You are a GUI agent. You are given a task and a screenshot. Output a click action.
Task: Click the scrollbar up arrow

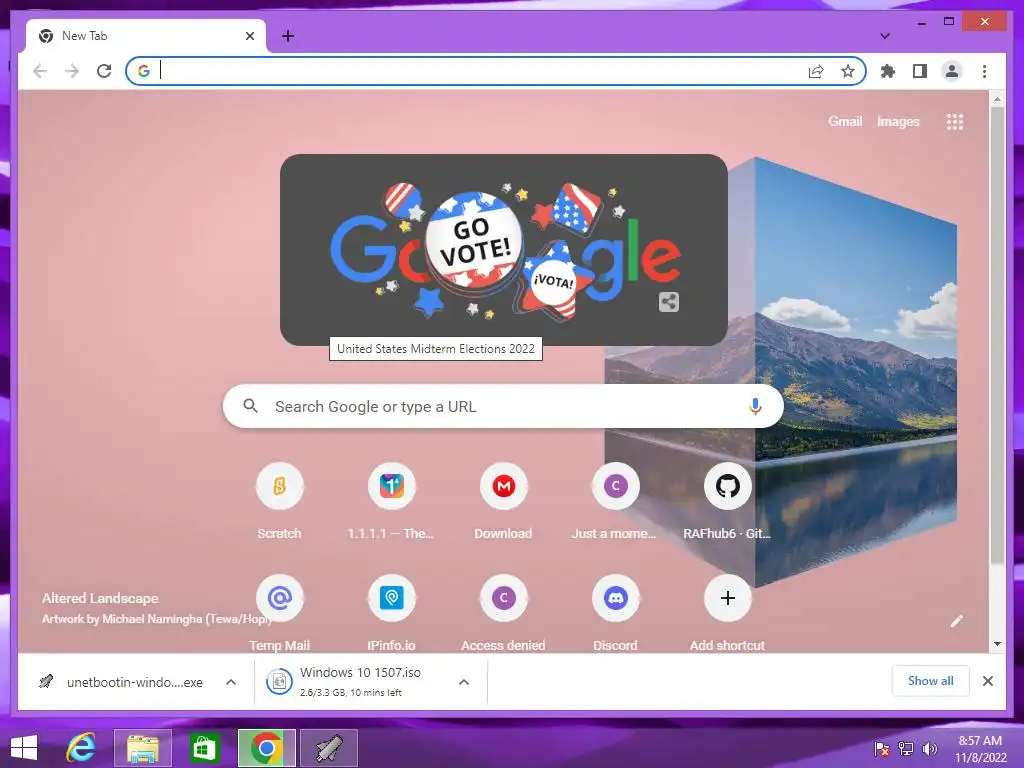pyautogui.click(x=997, y=99)
